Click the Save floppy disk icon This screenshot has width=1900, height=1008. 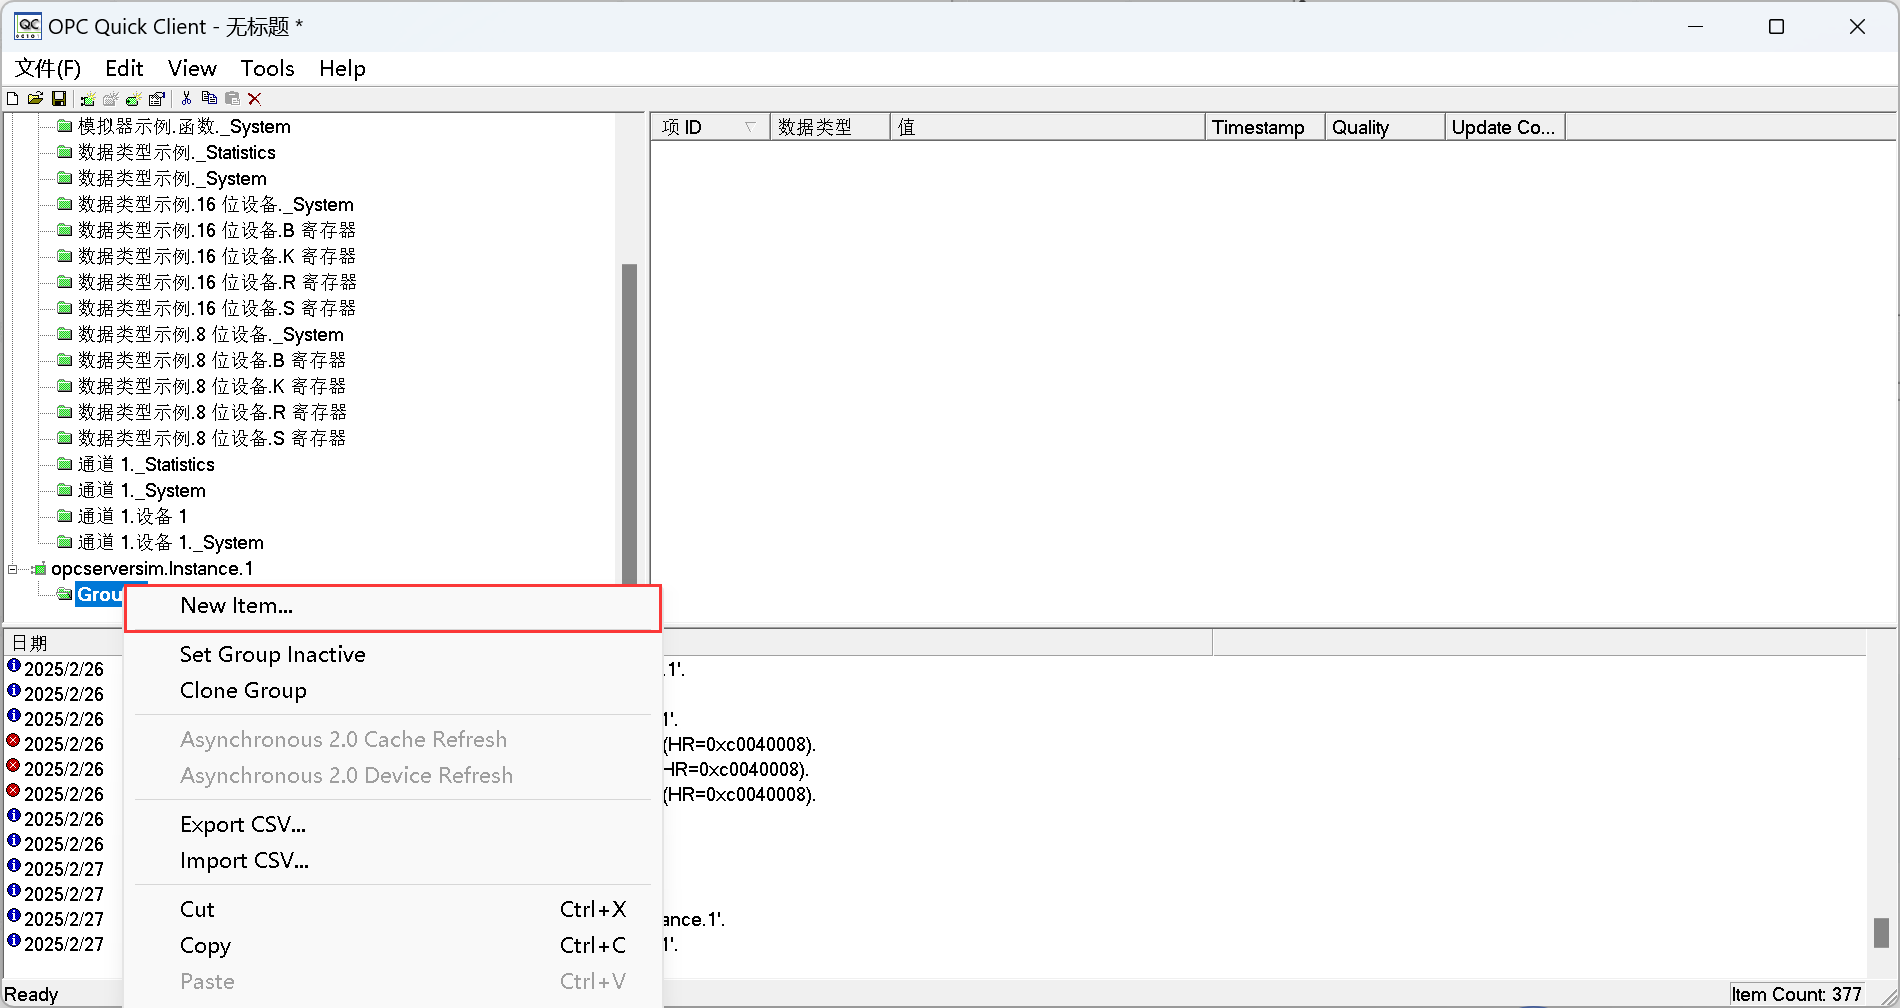59,98
